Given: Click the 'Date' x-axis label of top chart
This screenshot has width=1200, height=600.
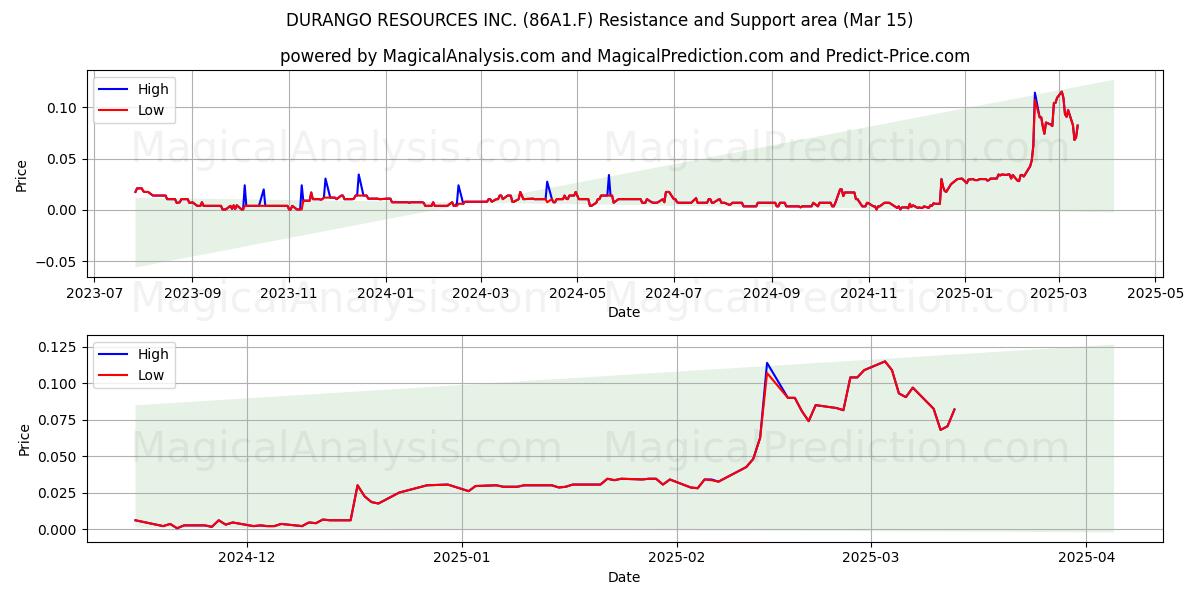Looking at the screenshot, I should [x=624, y=313].
